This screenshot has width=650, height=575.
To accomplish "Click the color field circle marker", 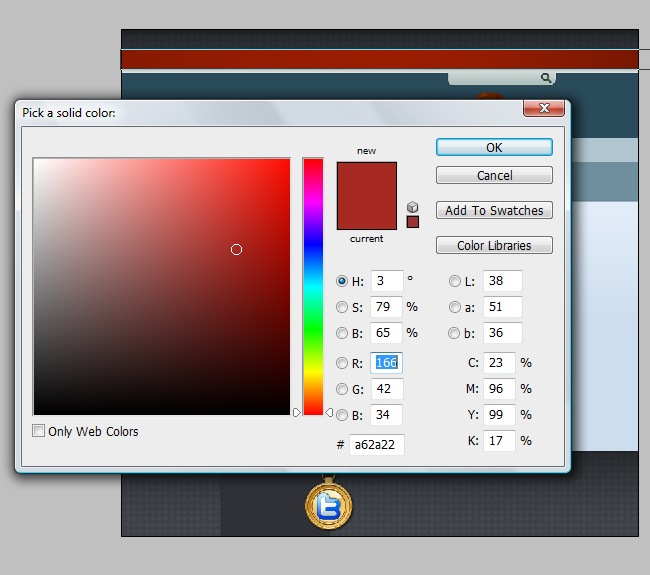I will tap(236, 250).
